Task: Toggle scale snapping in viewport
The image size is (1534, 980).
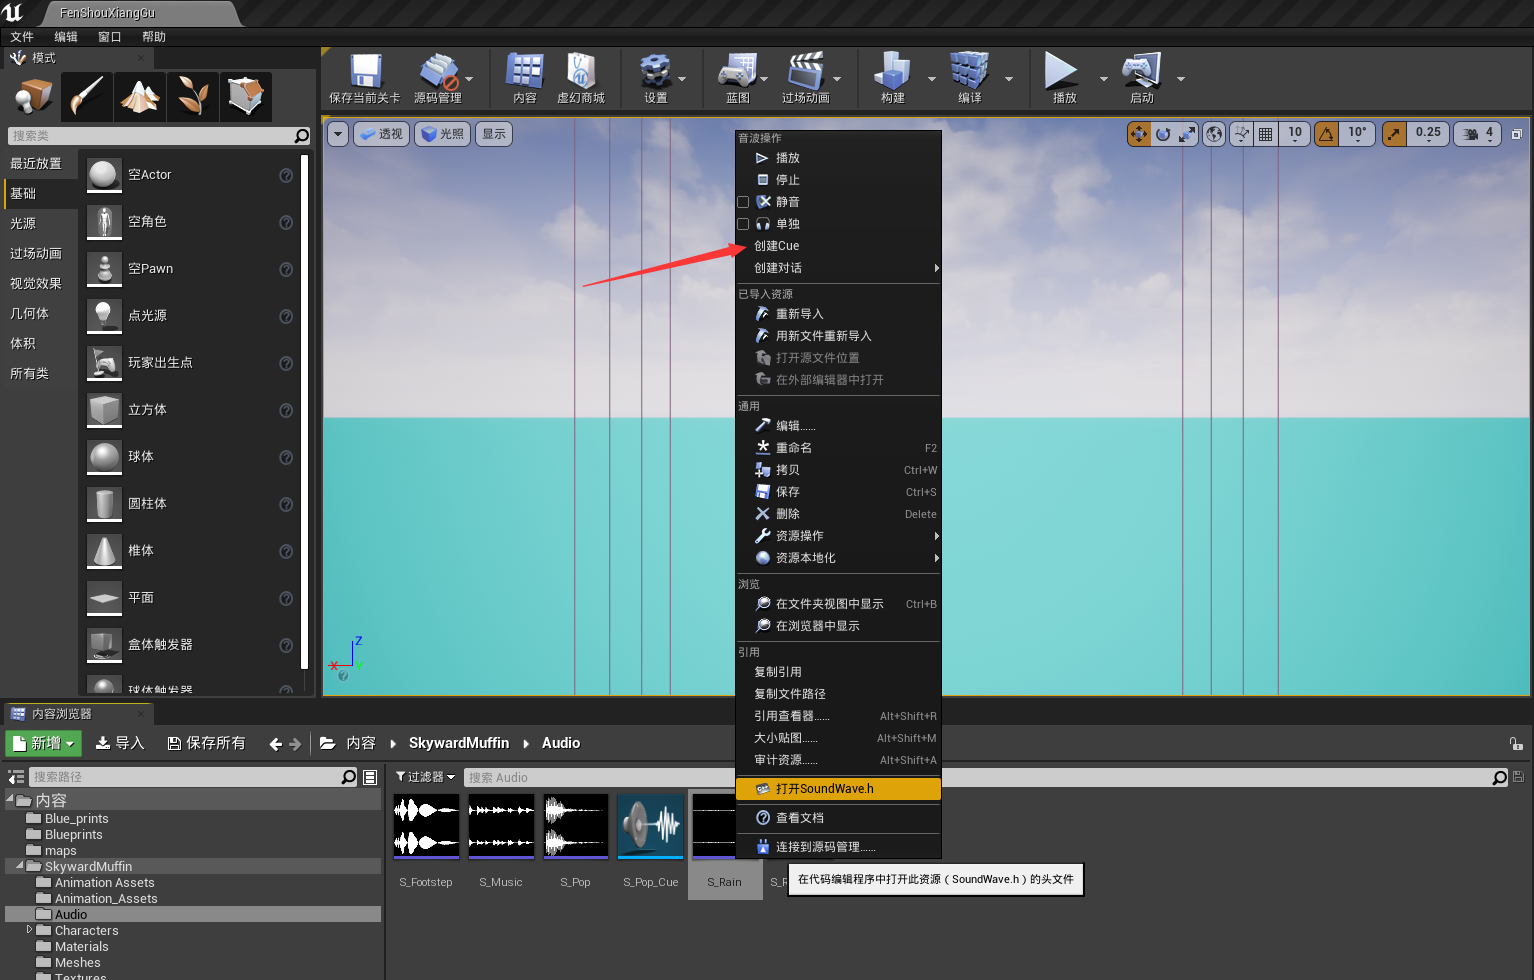Action: [1394, 134]
